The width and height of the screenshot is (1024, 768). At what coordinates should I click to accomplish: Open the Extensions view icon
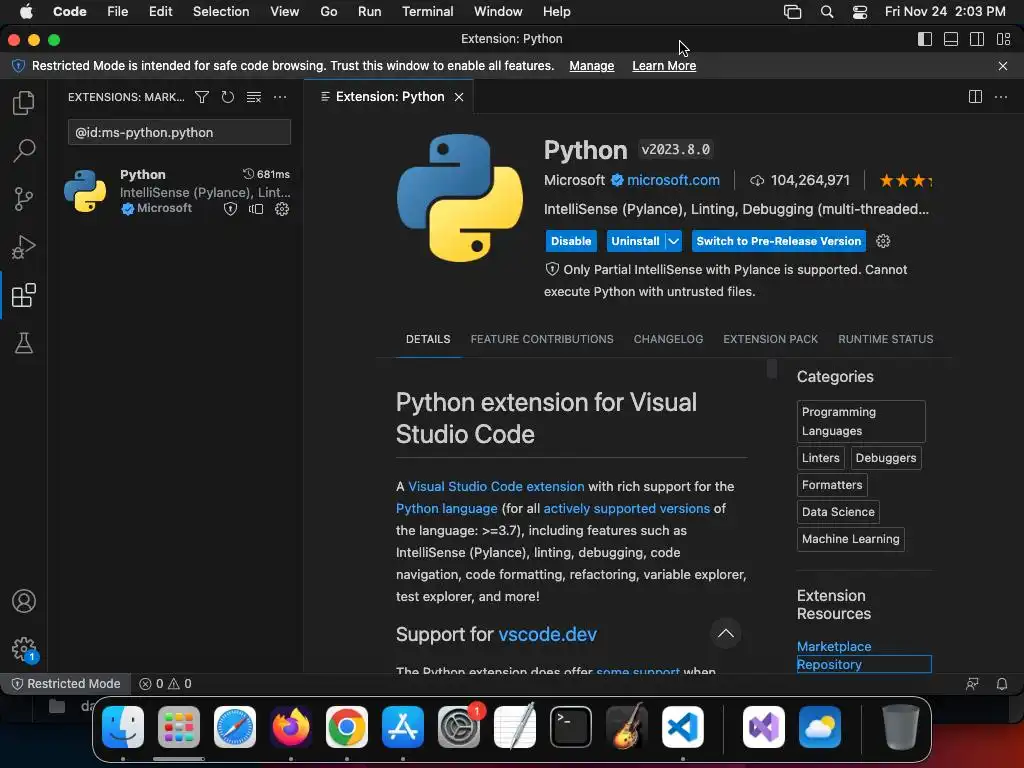point(24,295)
